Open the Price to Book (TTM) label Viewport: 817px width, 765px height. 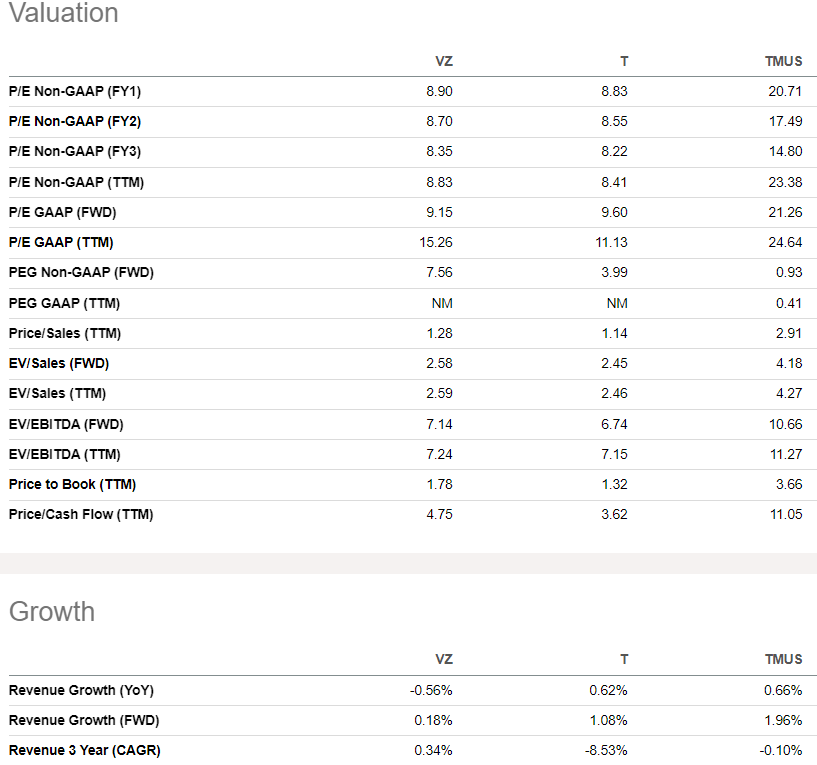click(x=72, y=484)
